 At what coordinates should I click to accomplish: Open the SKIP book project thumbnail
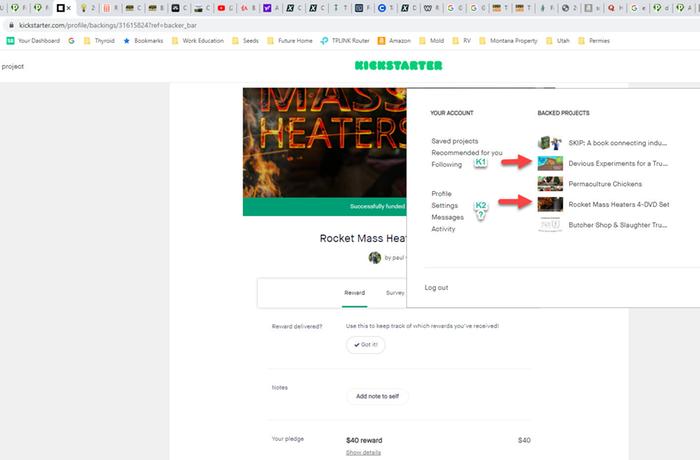click(549, 142)
